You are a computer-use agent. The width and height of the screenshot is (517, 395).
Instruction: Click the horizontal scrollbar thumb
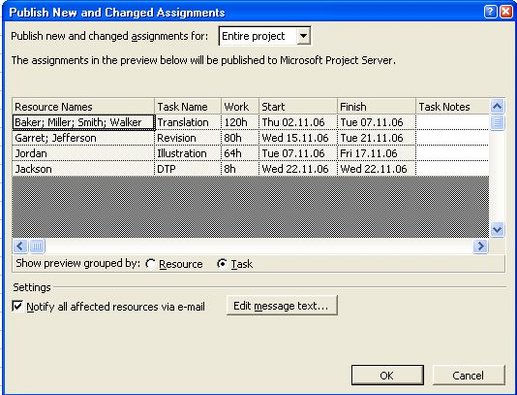coord(37,246)
